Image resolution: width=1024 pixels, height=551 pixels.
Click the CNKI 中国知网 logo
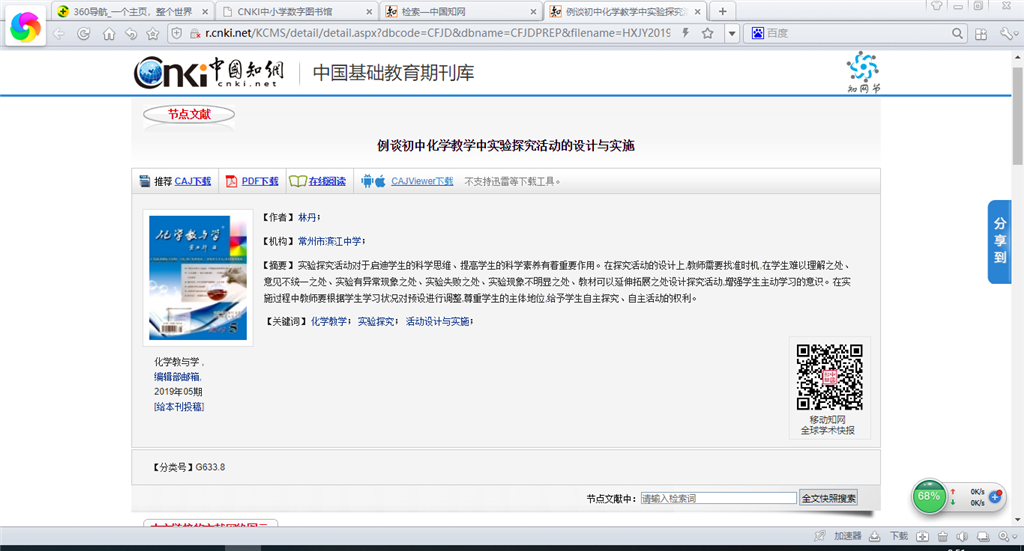click(209, 72)
